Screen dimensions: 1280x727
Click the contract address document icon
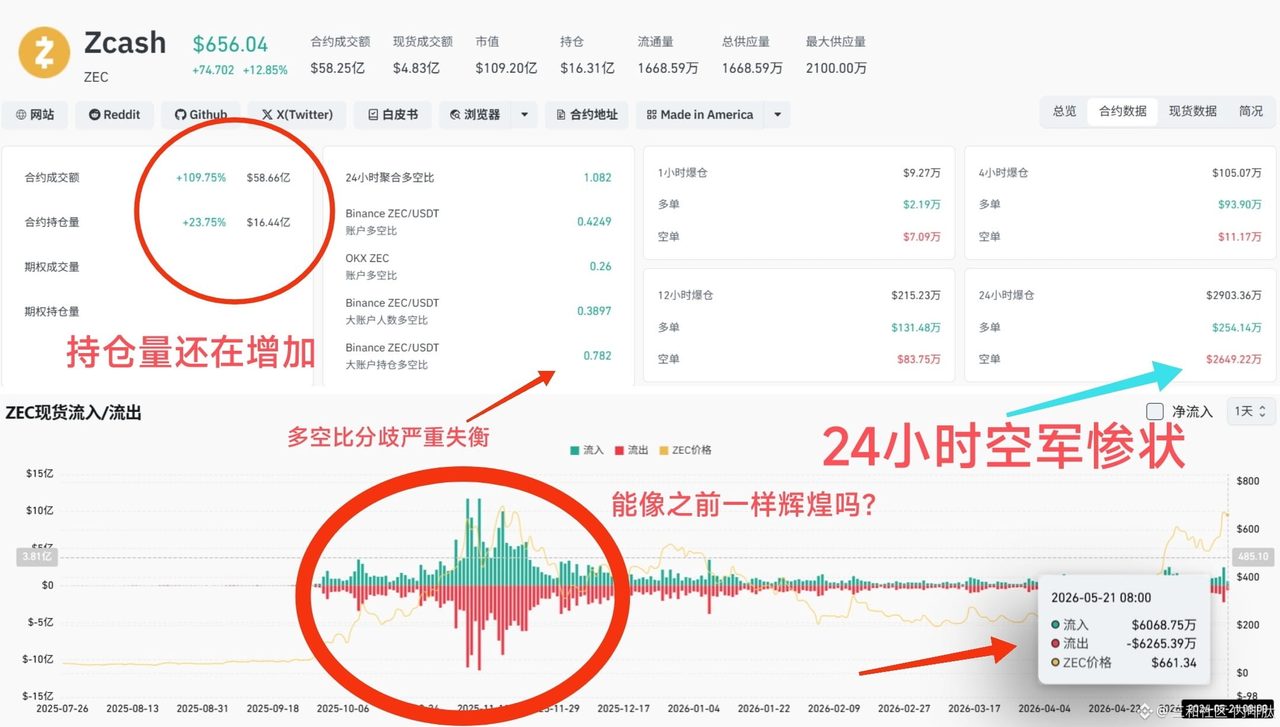(x=561, y=115)
